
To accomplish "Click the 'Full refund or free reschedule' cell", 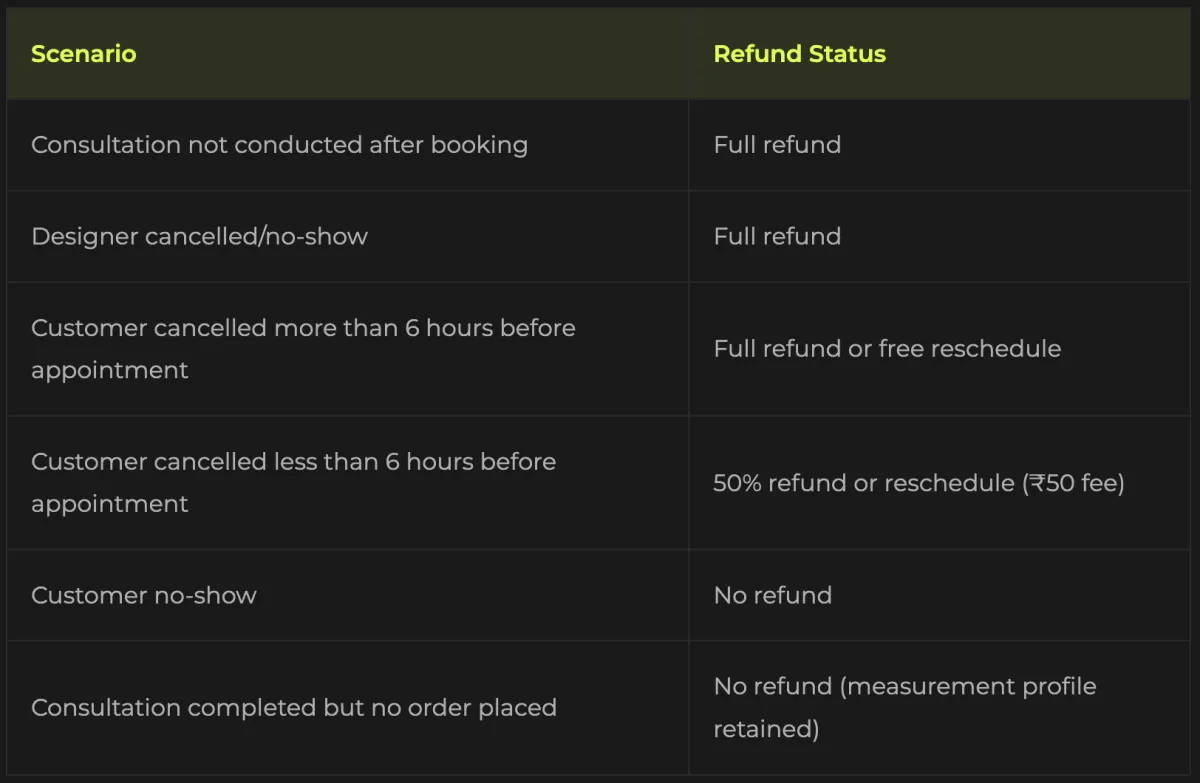I will tap(887, 349).
